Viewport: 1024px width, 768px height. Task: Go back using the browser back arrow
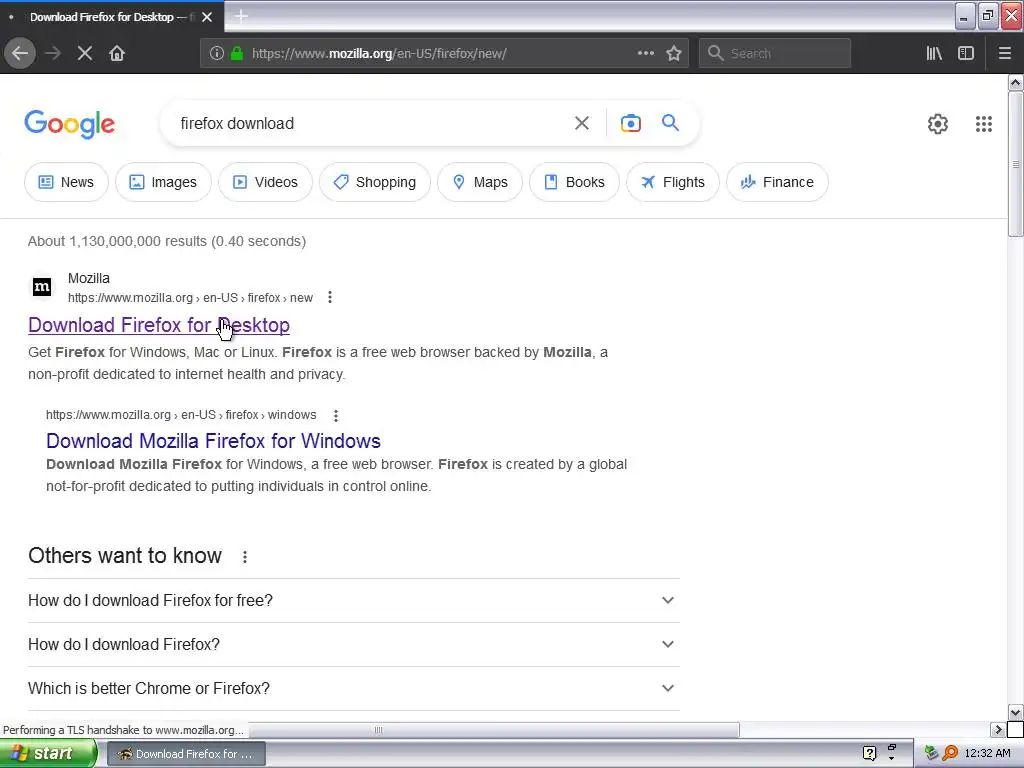[20, 54]
